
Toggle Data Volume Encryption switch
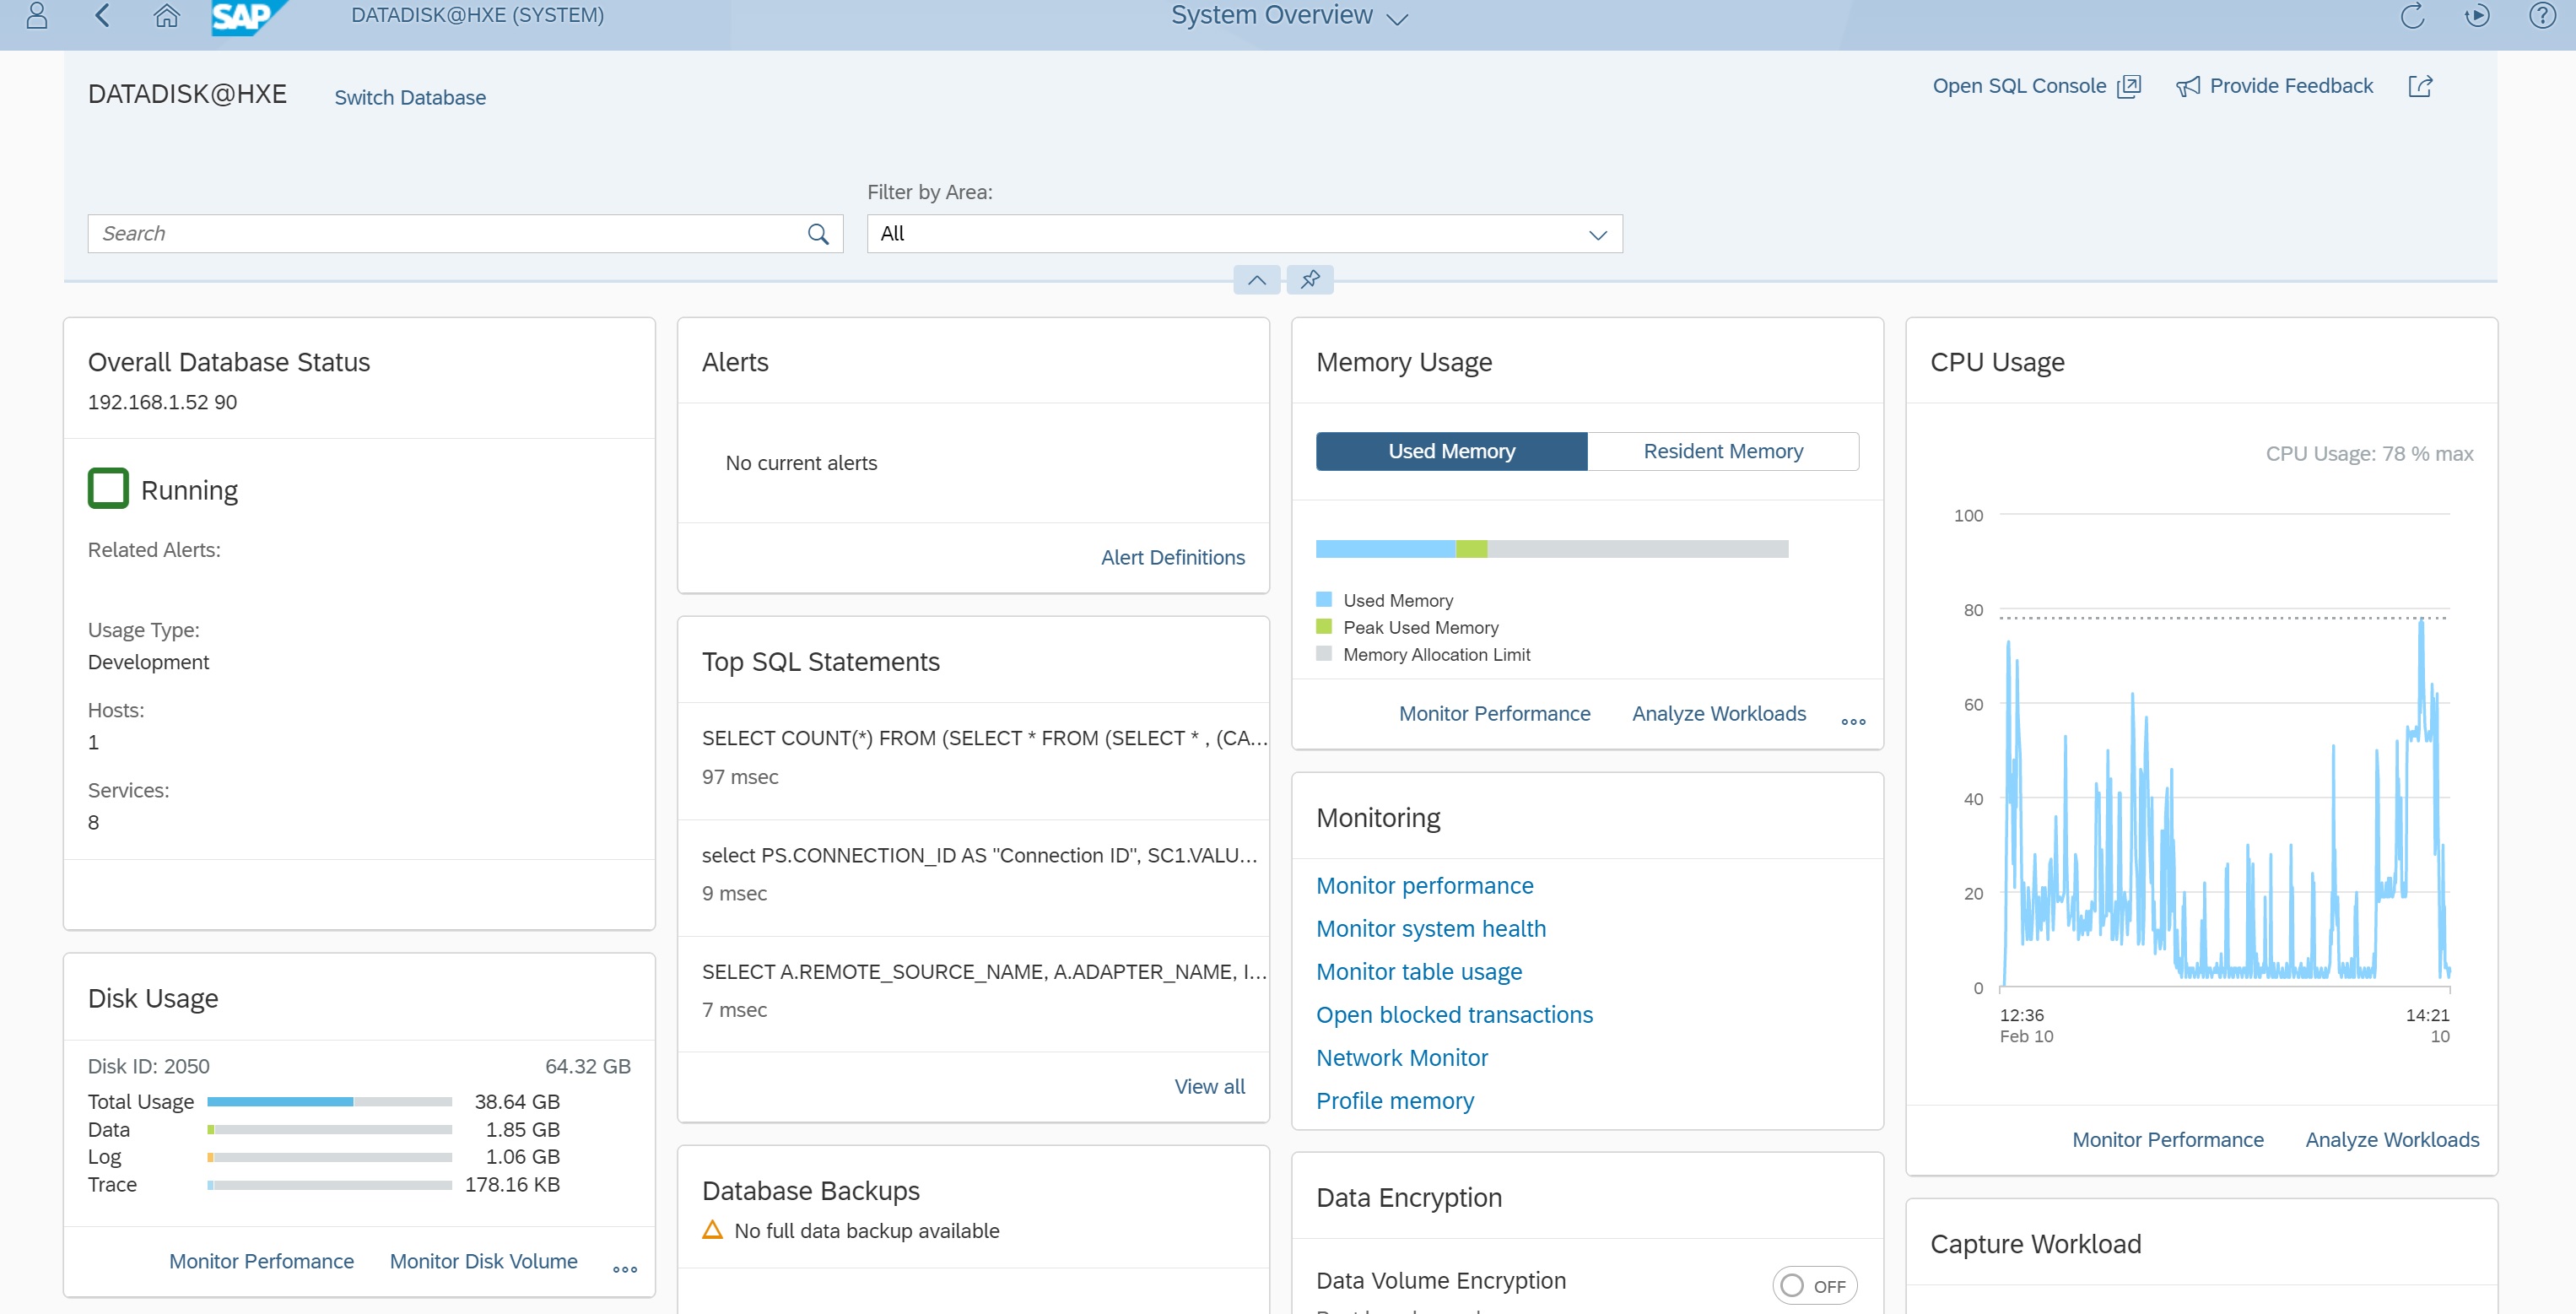click(1813, 1285)
